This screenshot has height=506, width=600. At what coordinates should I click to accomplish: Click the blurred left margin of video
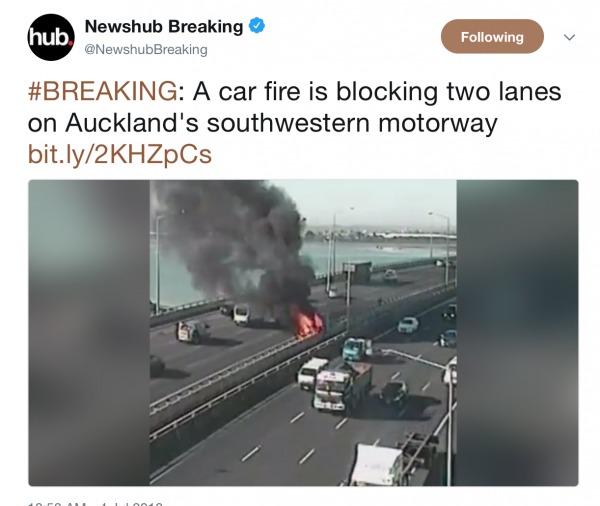89,333
